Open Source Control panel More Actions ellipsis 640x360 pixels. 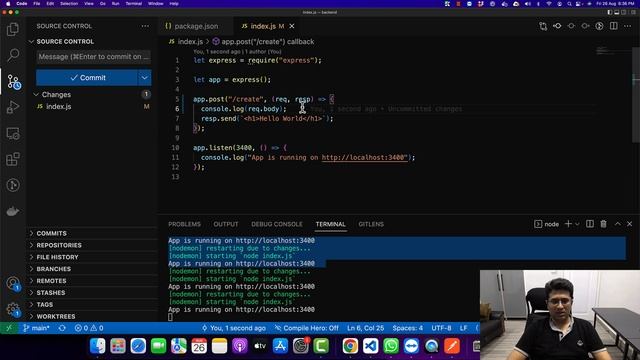(145, 26)
